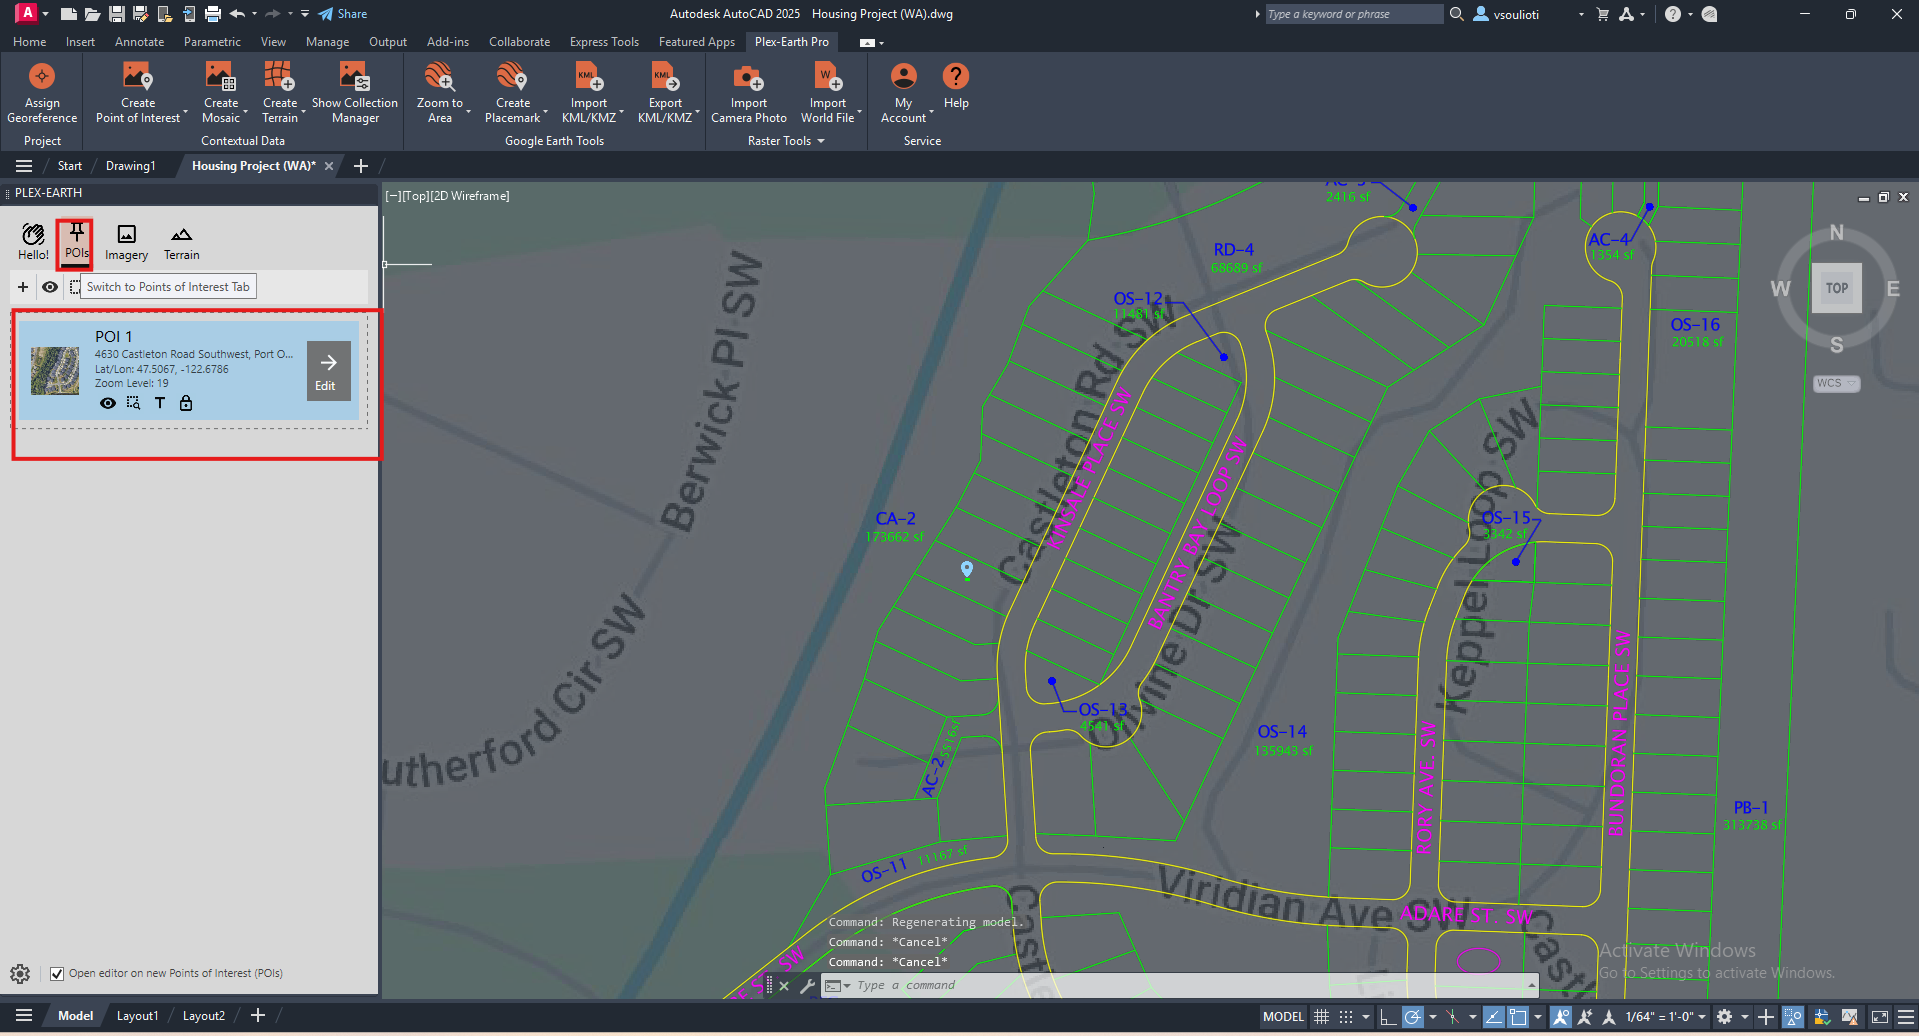Open Show Collection Manager
This screenshot has height=1036, width=1919.
355,93
